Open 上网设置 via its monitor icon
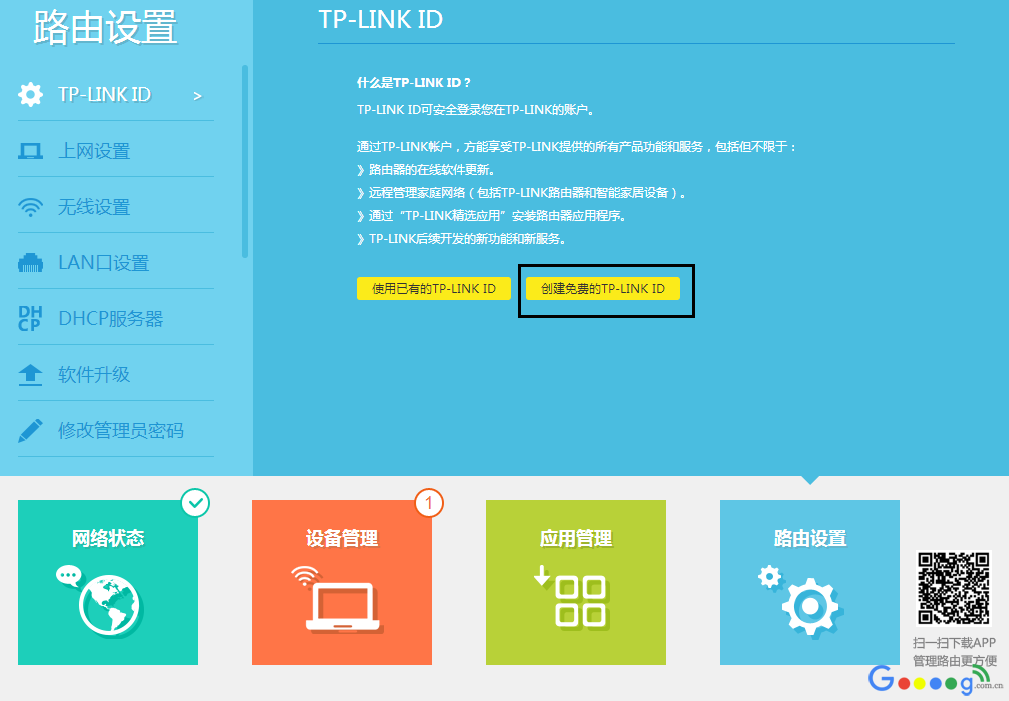Image resolution: width=1009 pixels, height=701 pixels. coord(31,149)
